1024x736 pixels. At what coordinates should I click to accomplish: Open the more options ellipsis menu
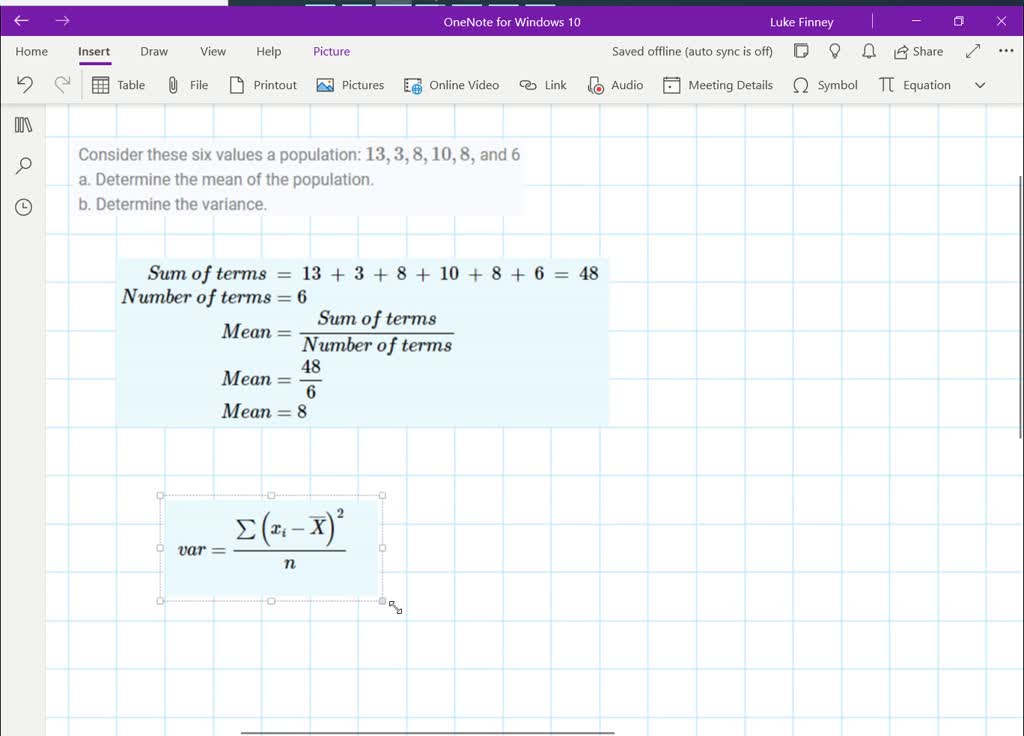(1005, 51)
